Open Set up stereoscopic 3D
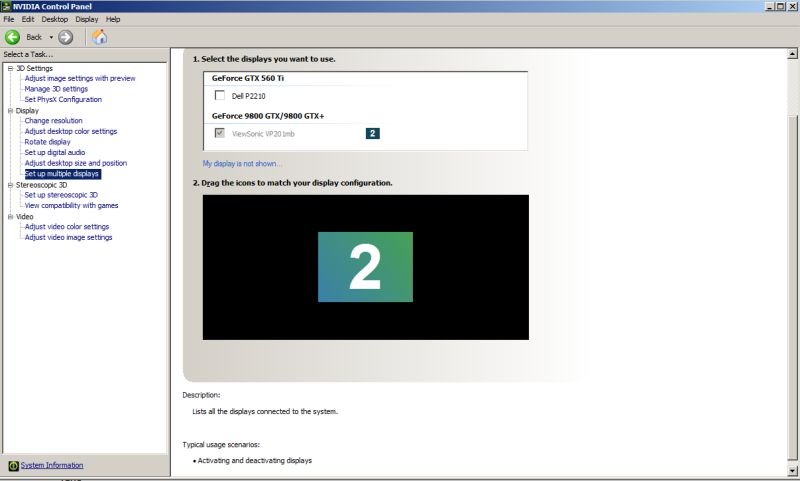This screenshot has height=481, width=800. 61,195
